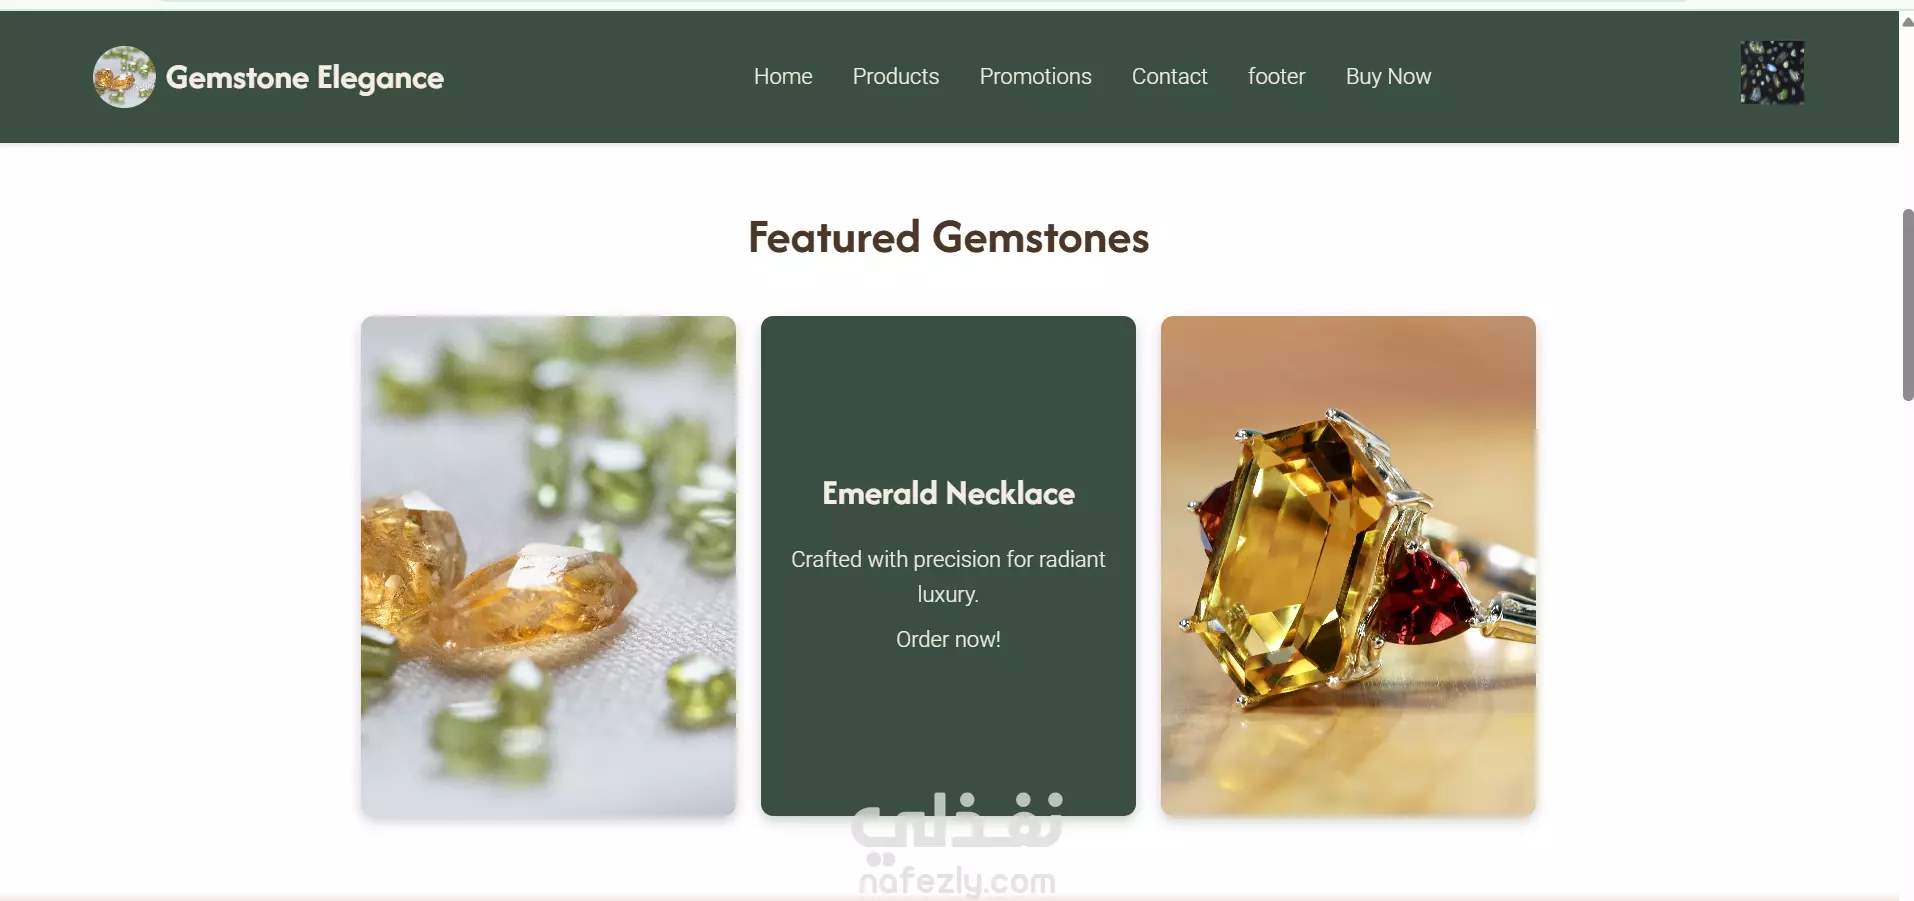Click the Gemstone Elegance brand title

305,78
